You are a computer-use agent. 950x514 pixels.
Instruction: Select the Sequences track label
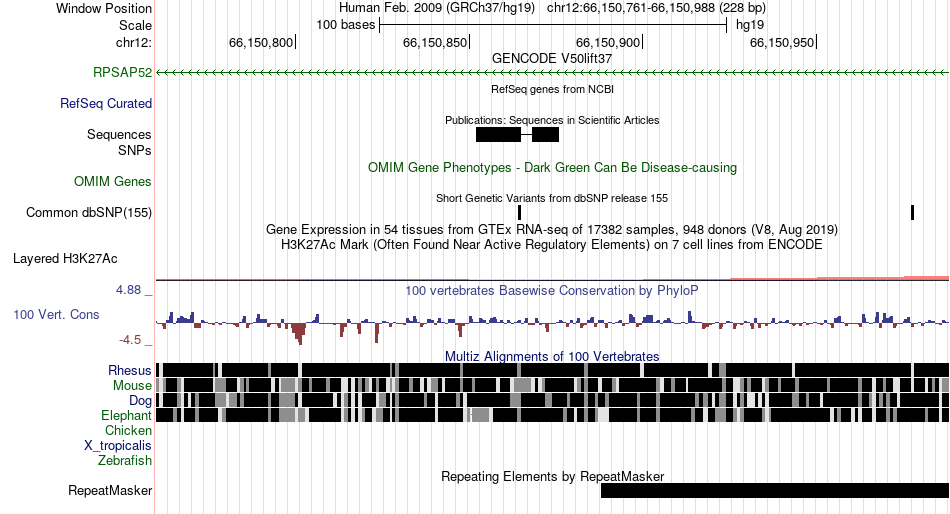pyautogui.click(x=119, y=135)
